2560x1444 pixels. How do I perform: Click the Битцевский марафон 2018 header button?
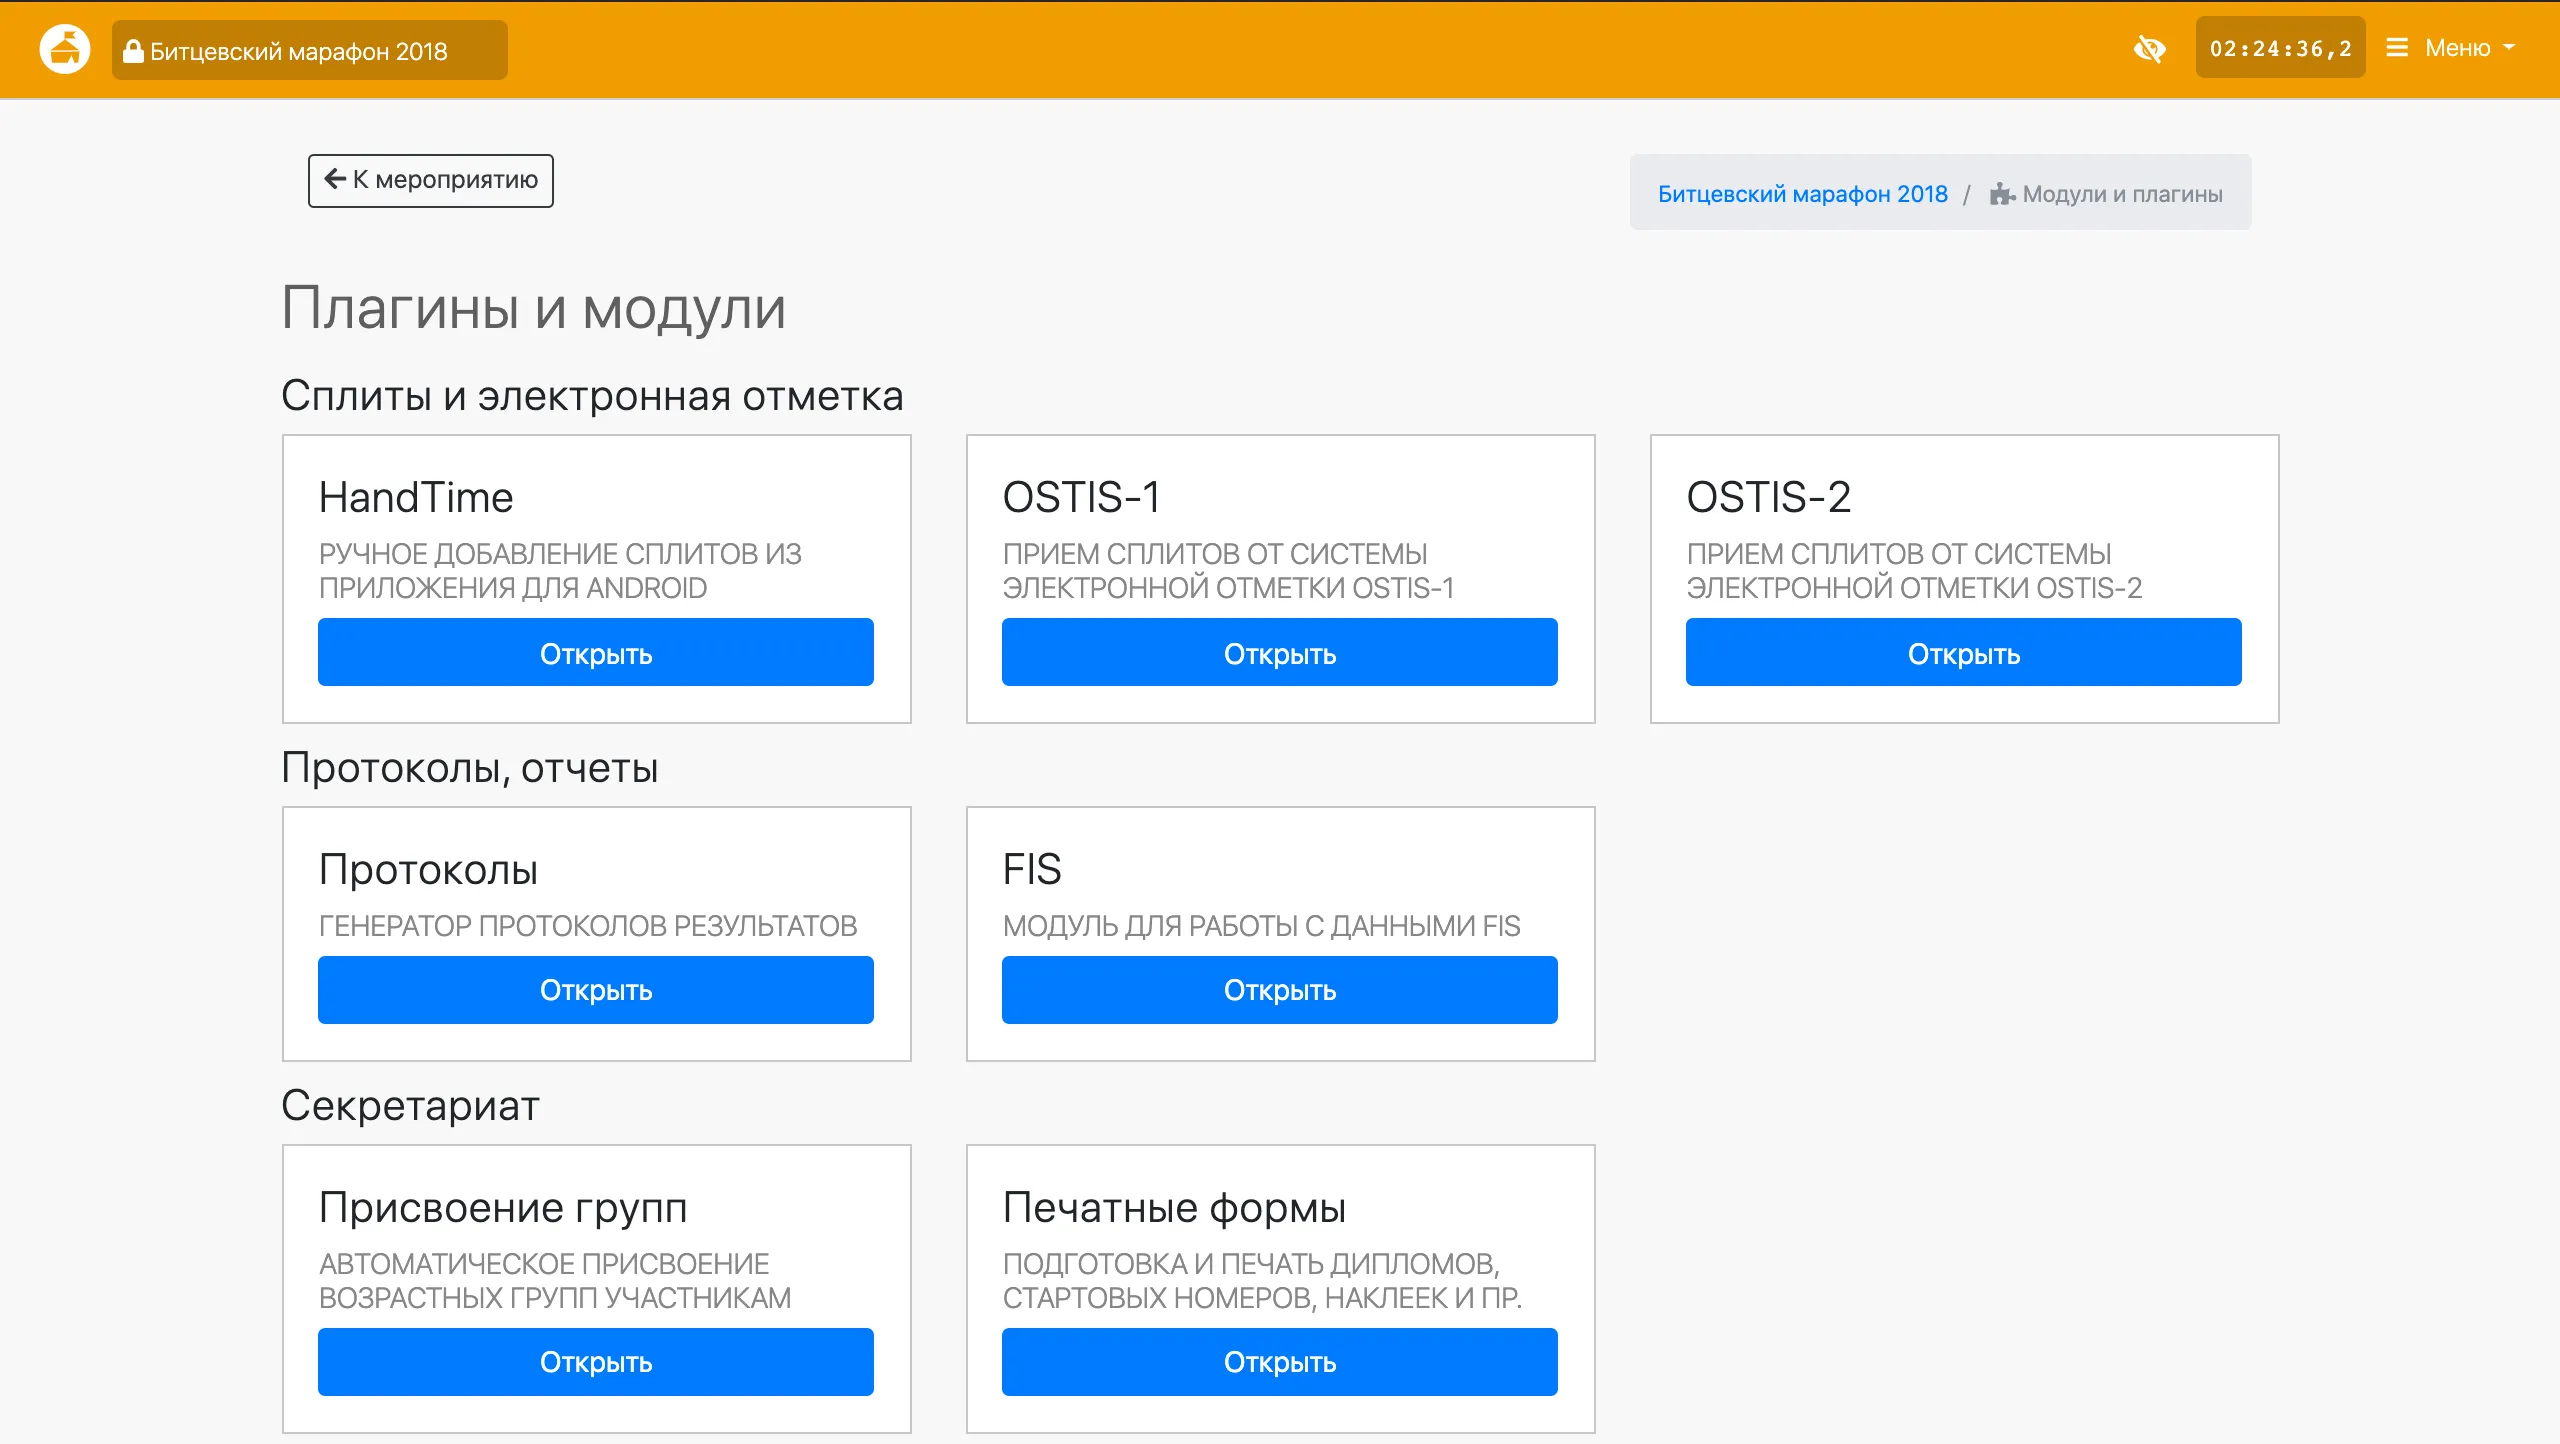pyautogui.click(x=310, y=51)
